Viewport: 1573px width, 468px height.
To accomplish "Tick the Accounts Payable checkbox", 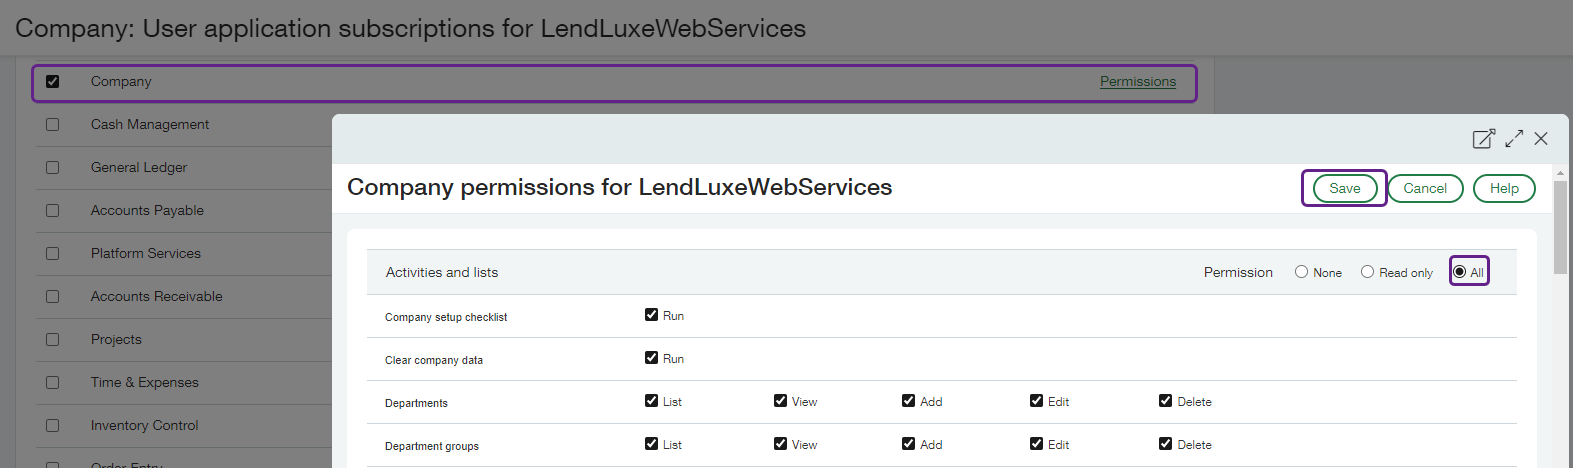I will (53, 211).
